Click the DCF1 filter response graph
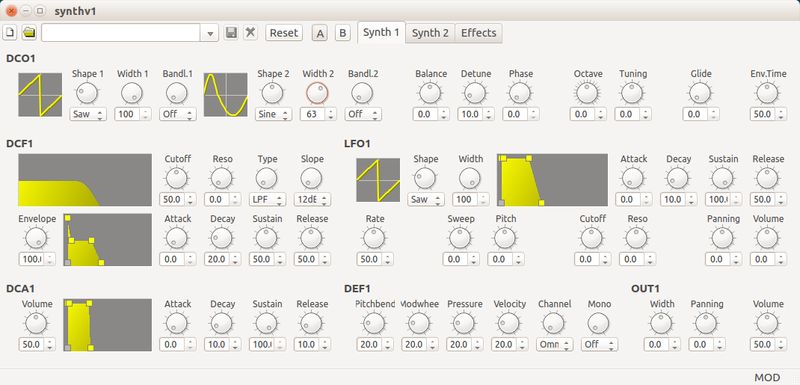This screenshot has height=385, width=800. [85, 180]
